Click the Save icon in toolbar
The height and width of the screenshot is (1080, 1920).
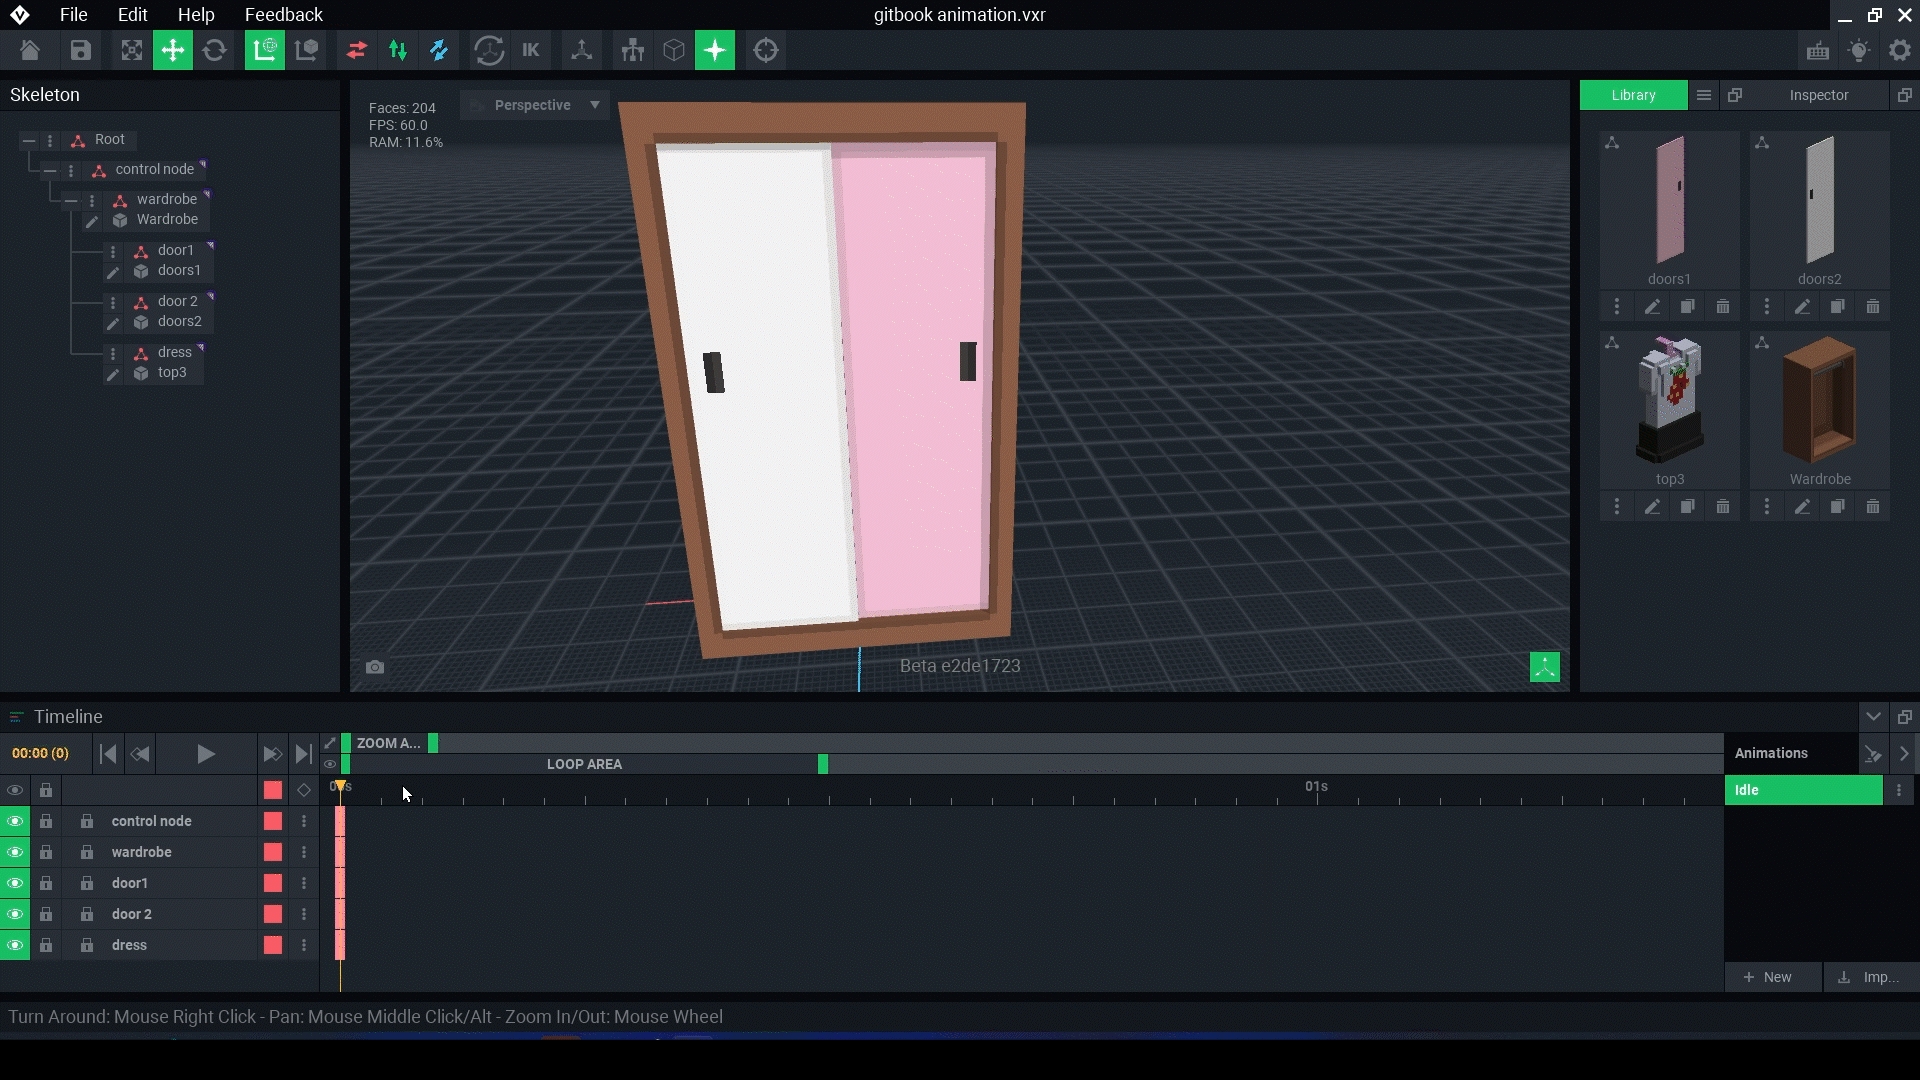[80, 51]
